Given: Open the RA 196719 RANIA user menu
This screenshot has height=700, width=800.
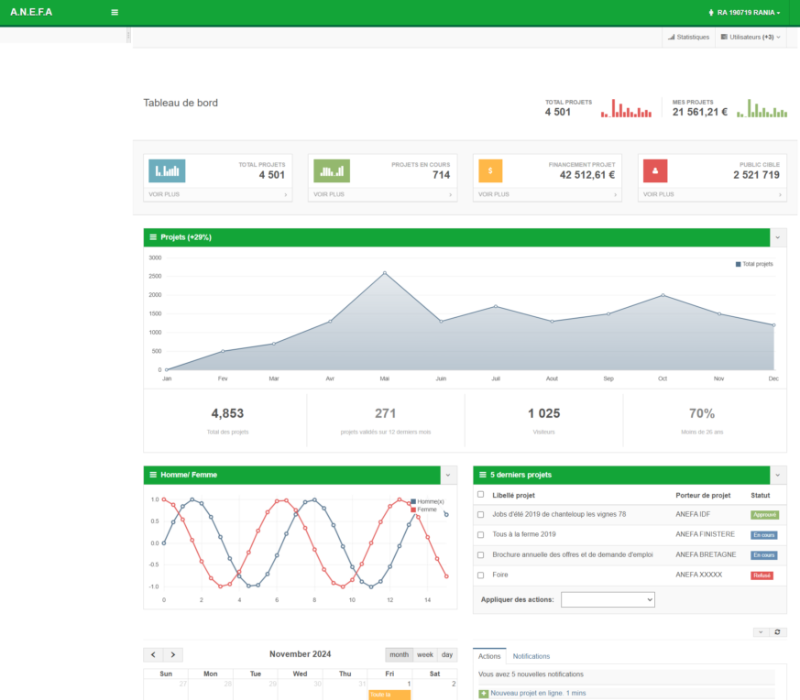Looking at the screenshot, I should (743, 12).
